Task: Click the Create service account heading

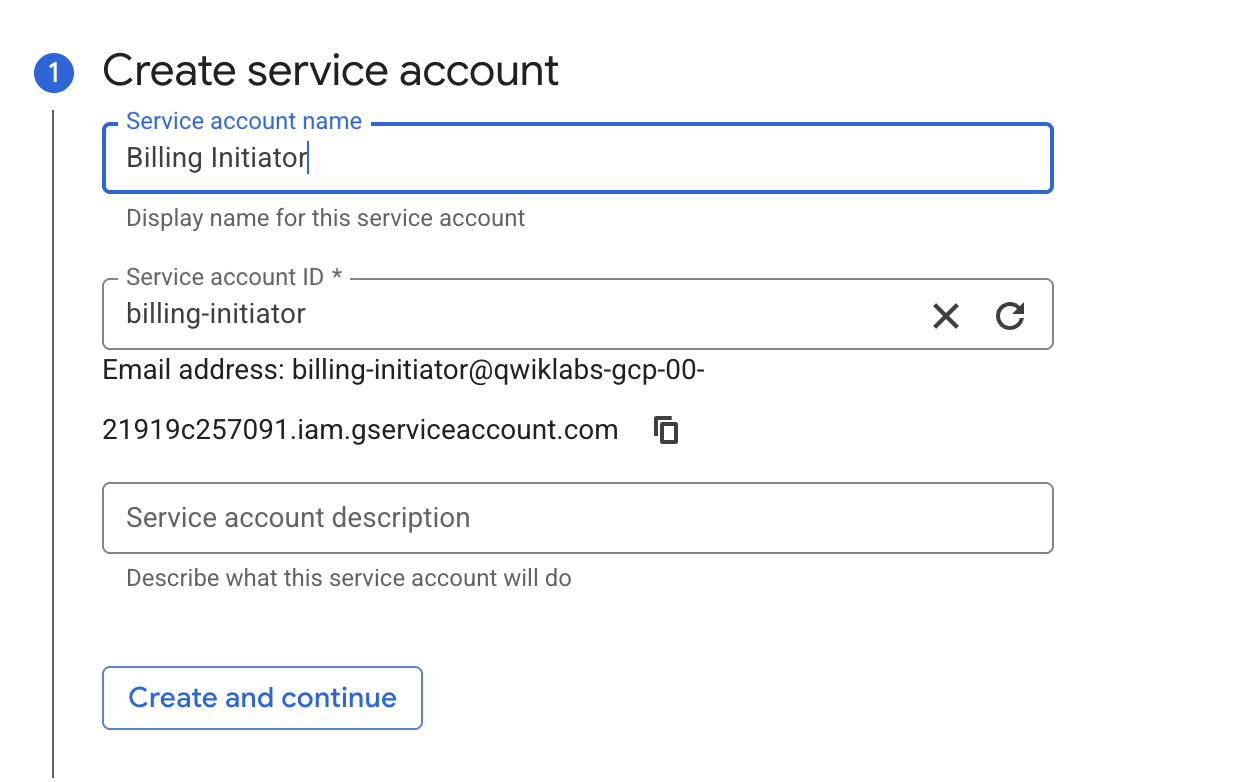Action: coord(331,70)
